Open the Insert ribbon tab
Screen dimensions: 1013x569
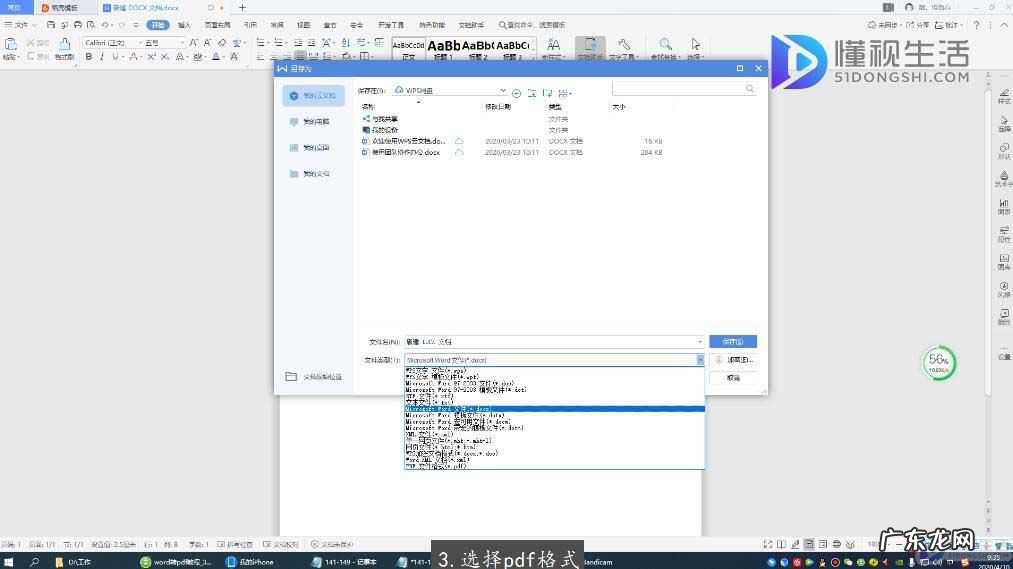click(x=185, y=25)
